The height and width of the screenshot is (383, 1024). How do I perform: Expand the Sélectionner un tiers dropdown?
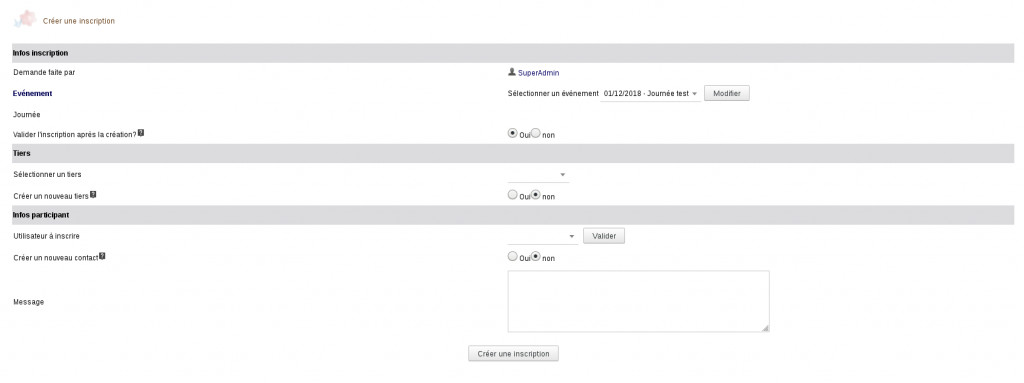538,175
